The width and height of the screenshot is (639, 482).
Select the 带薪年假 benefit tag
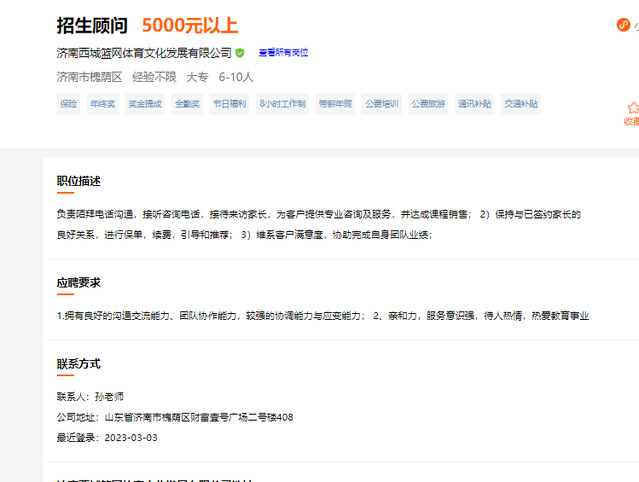pyautogui.click(x=335, y=103)
